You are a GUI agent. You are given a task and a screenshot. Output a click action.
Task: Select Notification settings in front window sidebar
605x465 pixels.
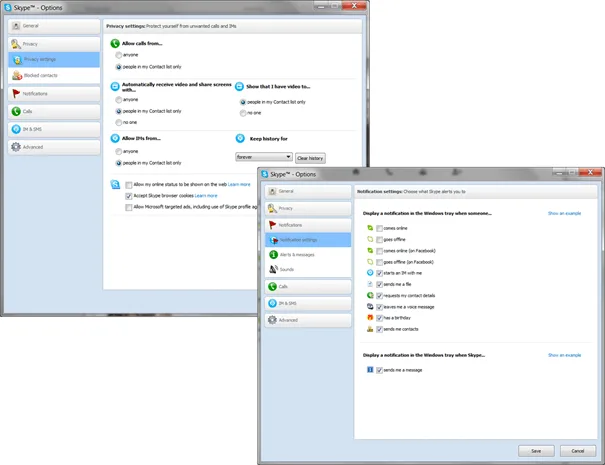tap(308, 240)
